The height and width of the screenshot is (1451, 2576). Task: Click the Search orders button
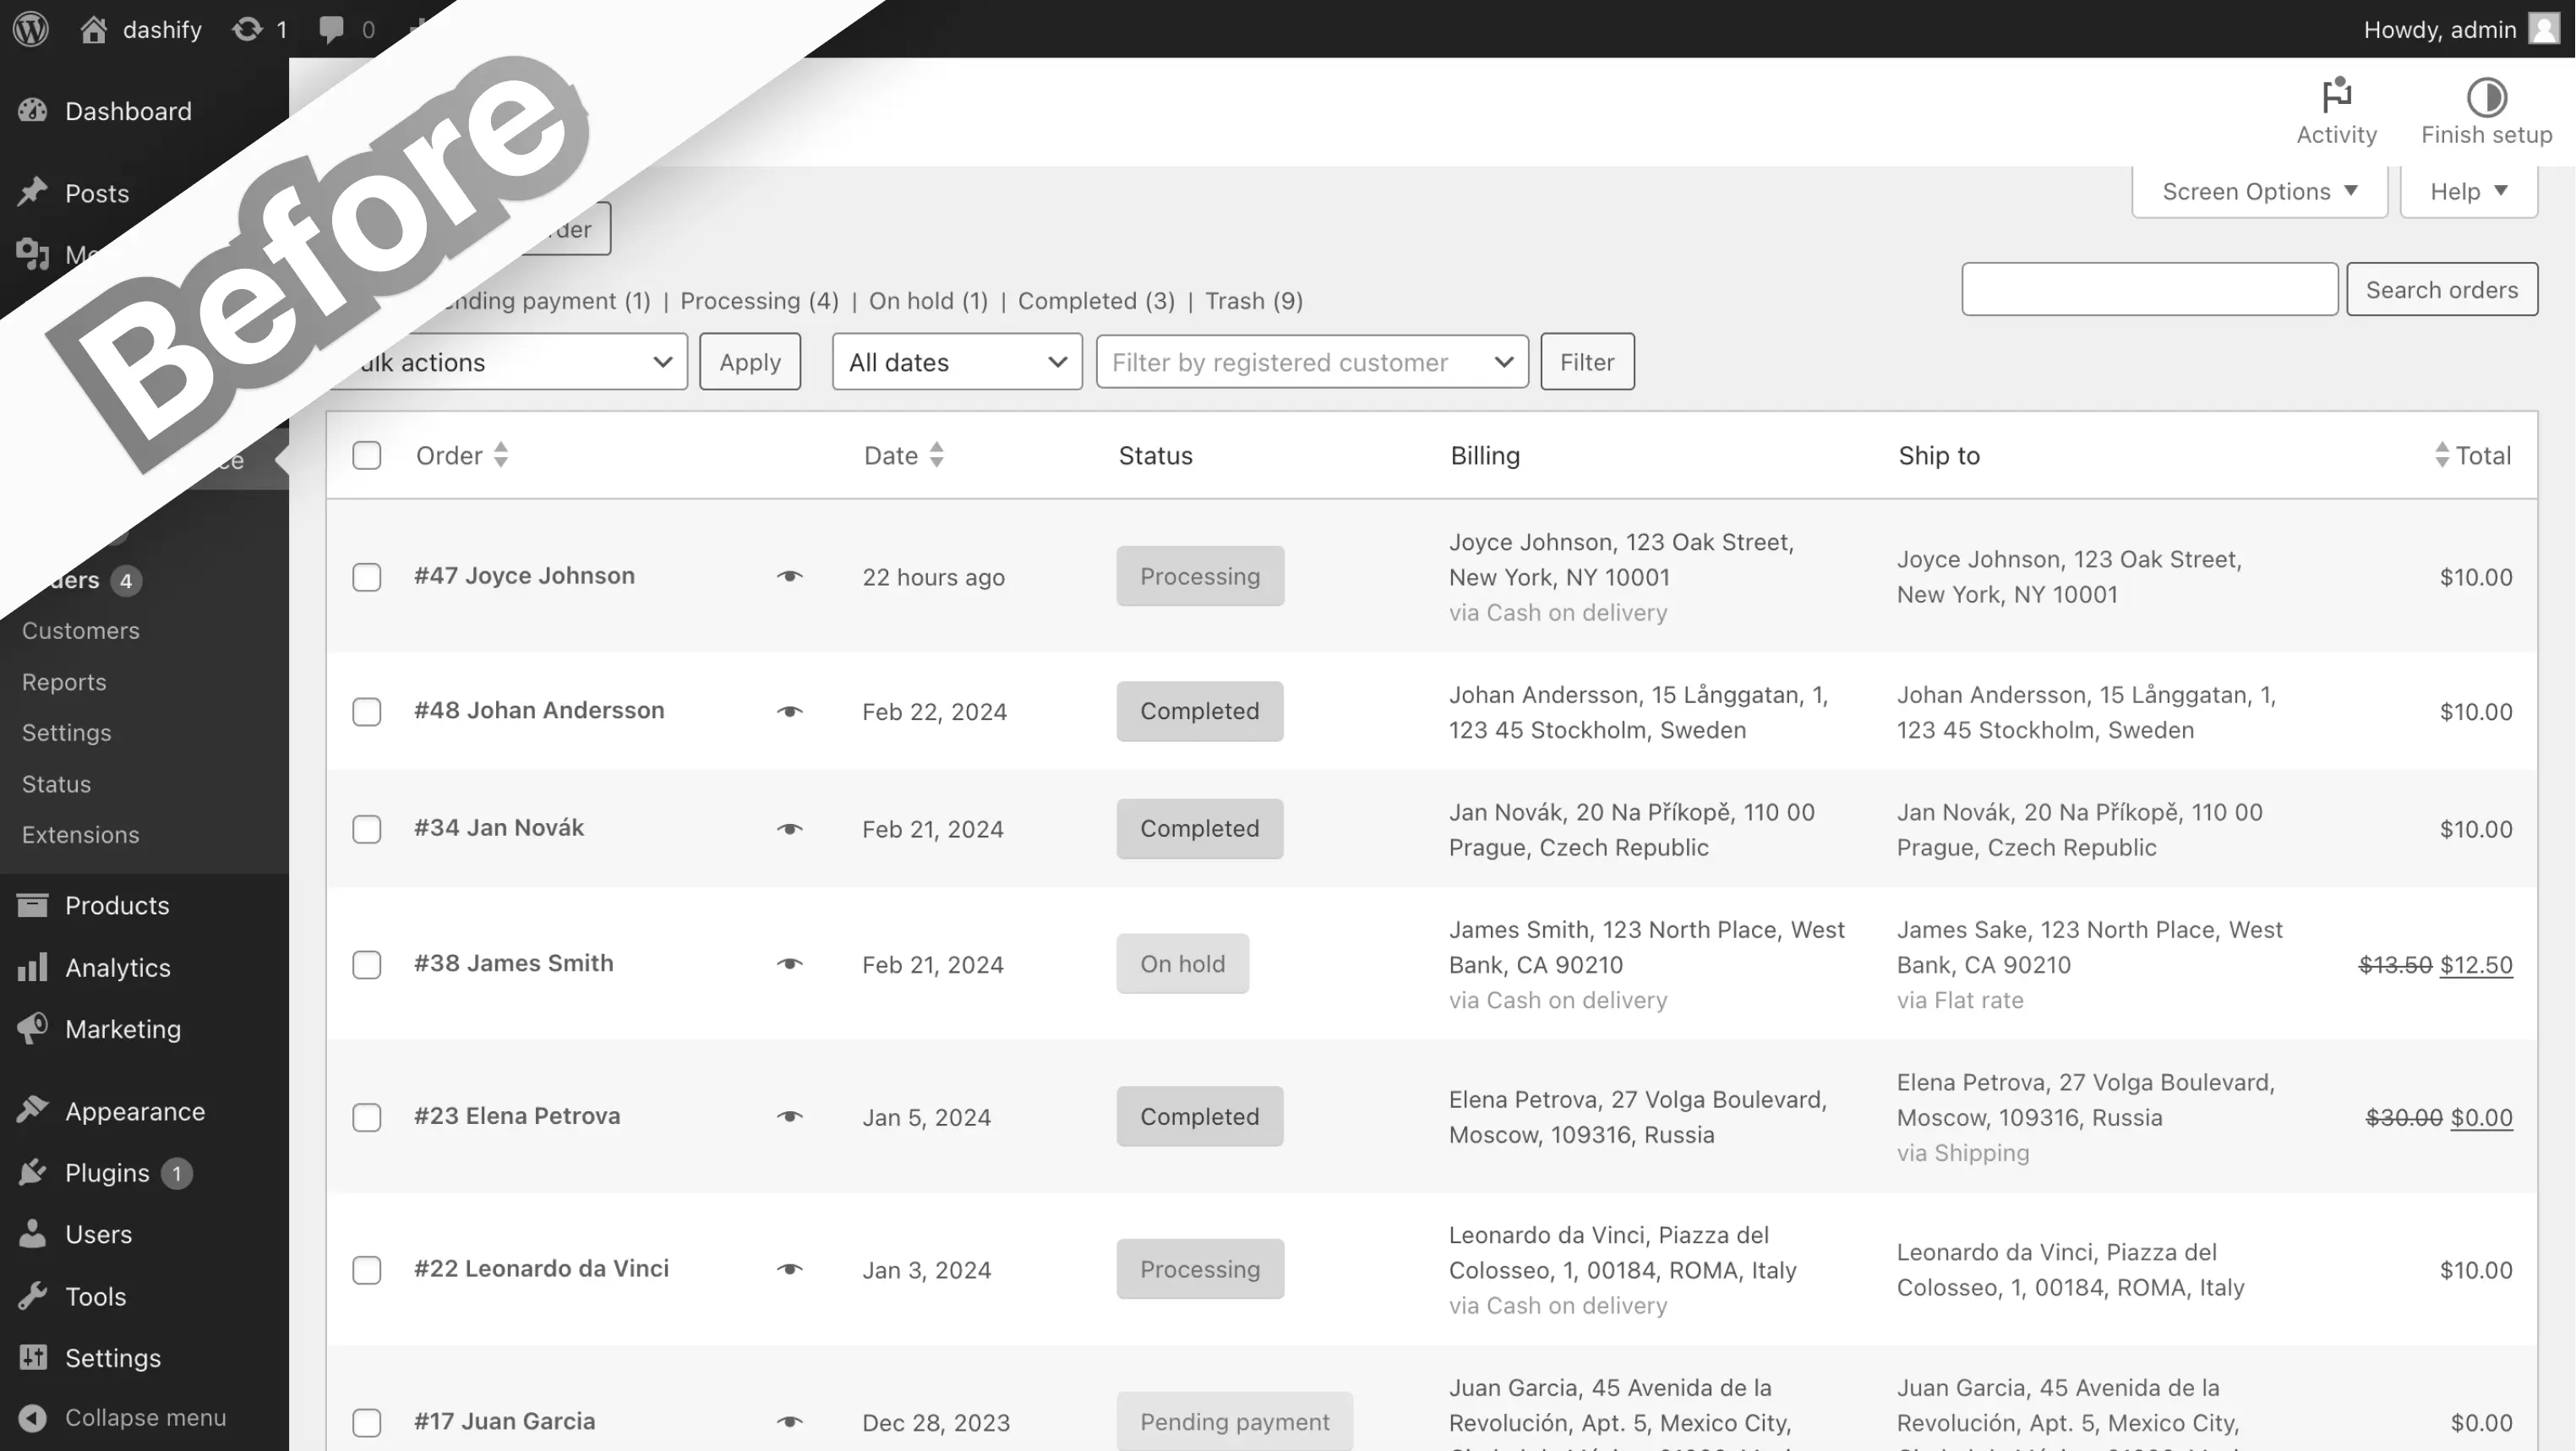[x=2442, y=288]
